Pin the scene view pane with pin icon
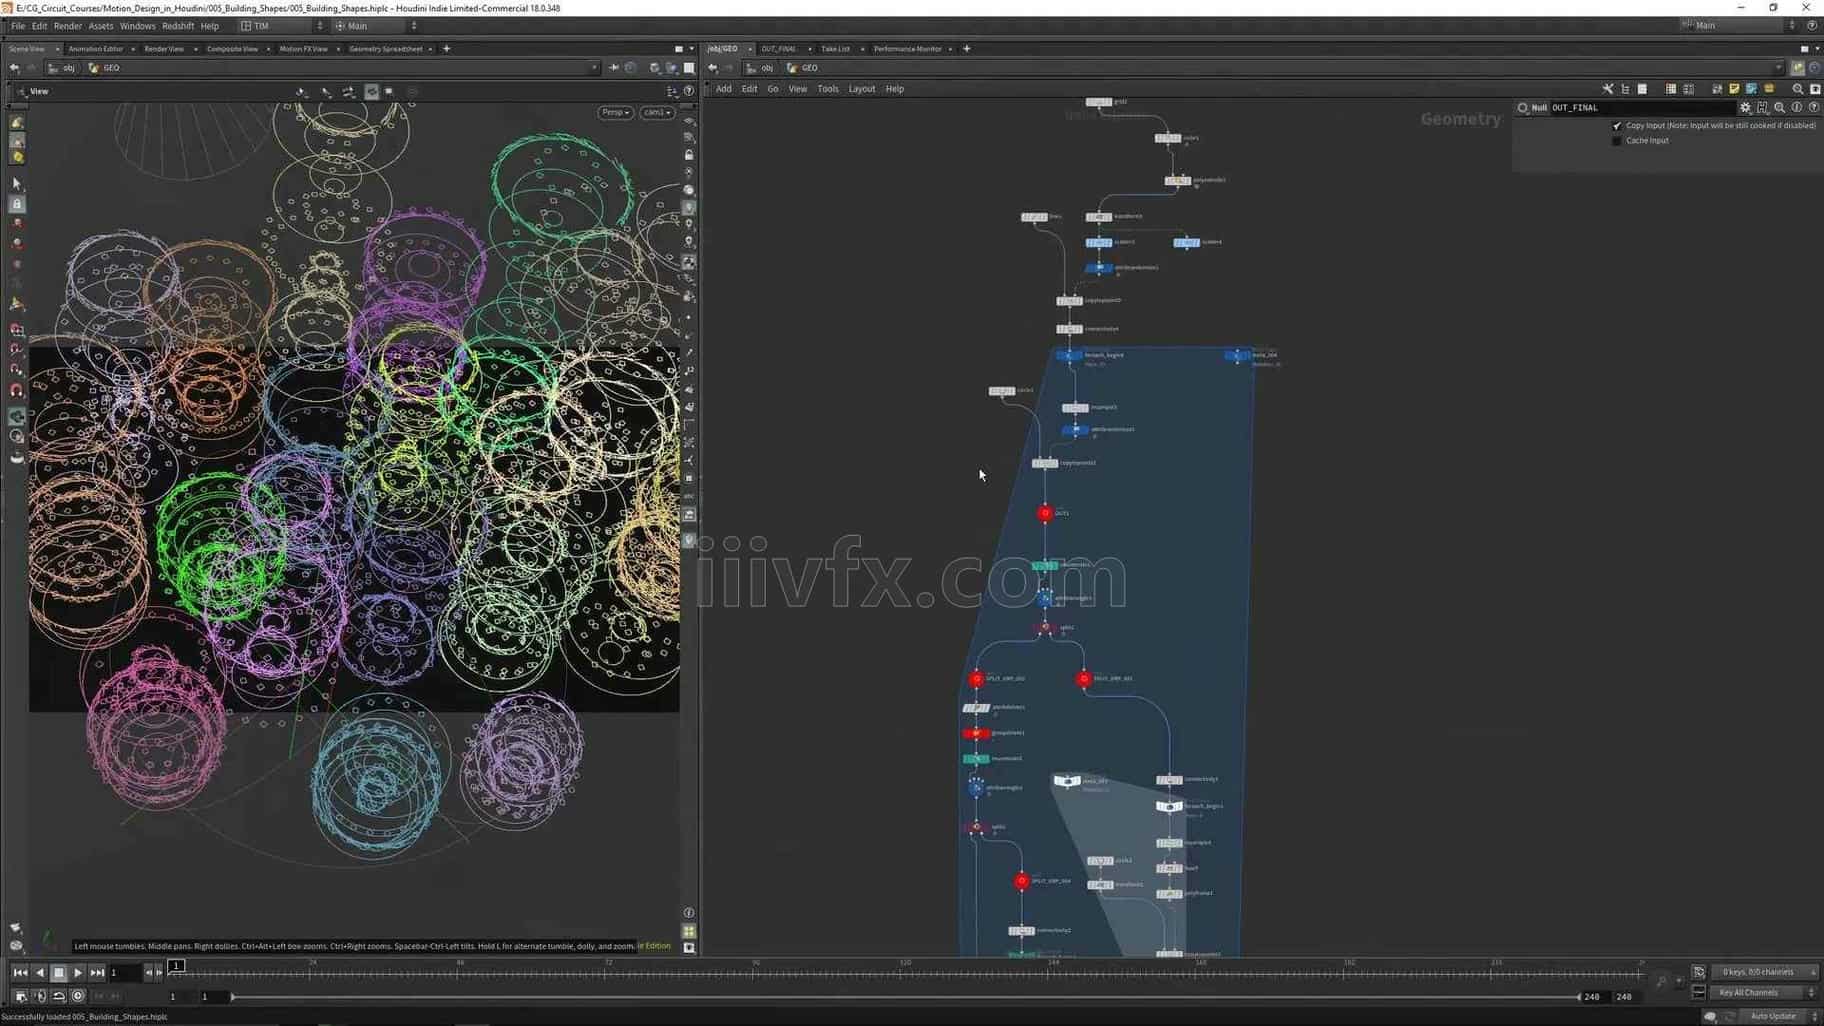 [613, 68]
